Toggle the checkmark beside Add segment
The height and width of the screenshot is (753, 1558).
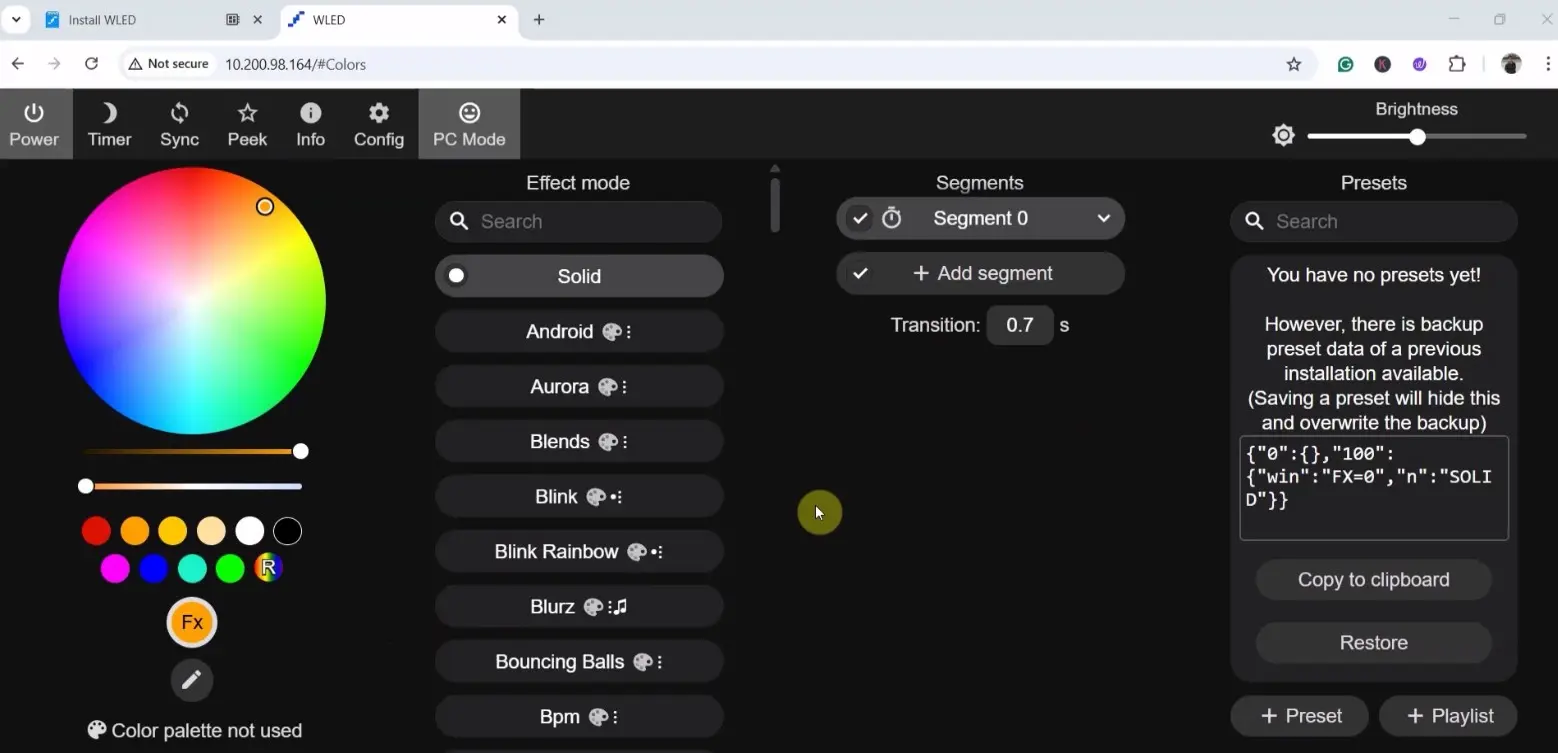859,273
